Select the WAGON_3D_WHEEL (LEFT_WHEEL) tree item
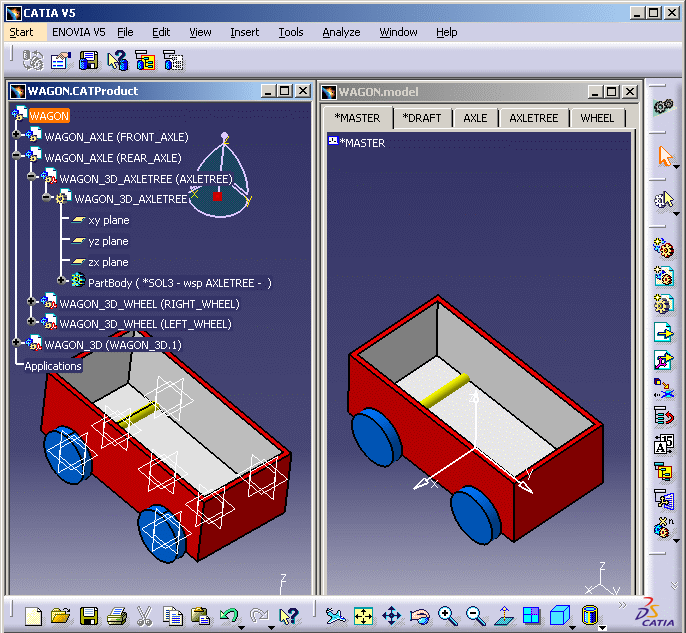This screenshot has height=633, width=686. 145,324
